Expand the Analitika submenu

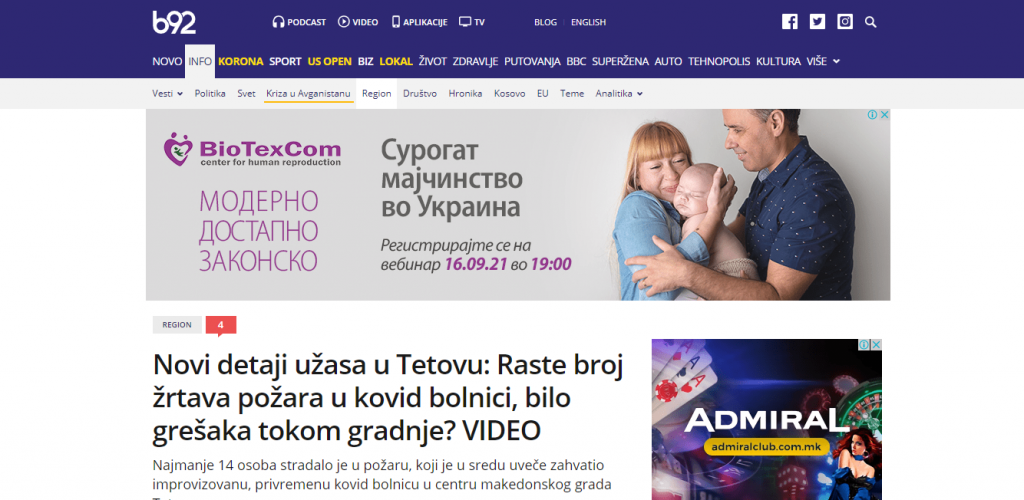(619, 93)
